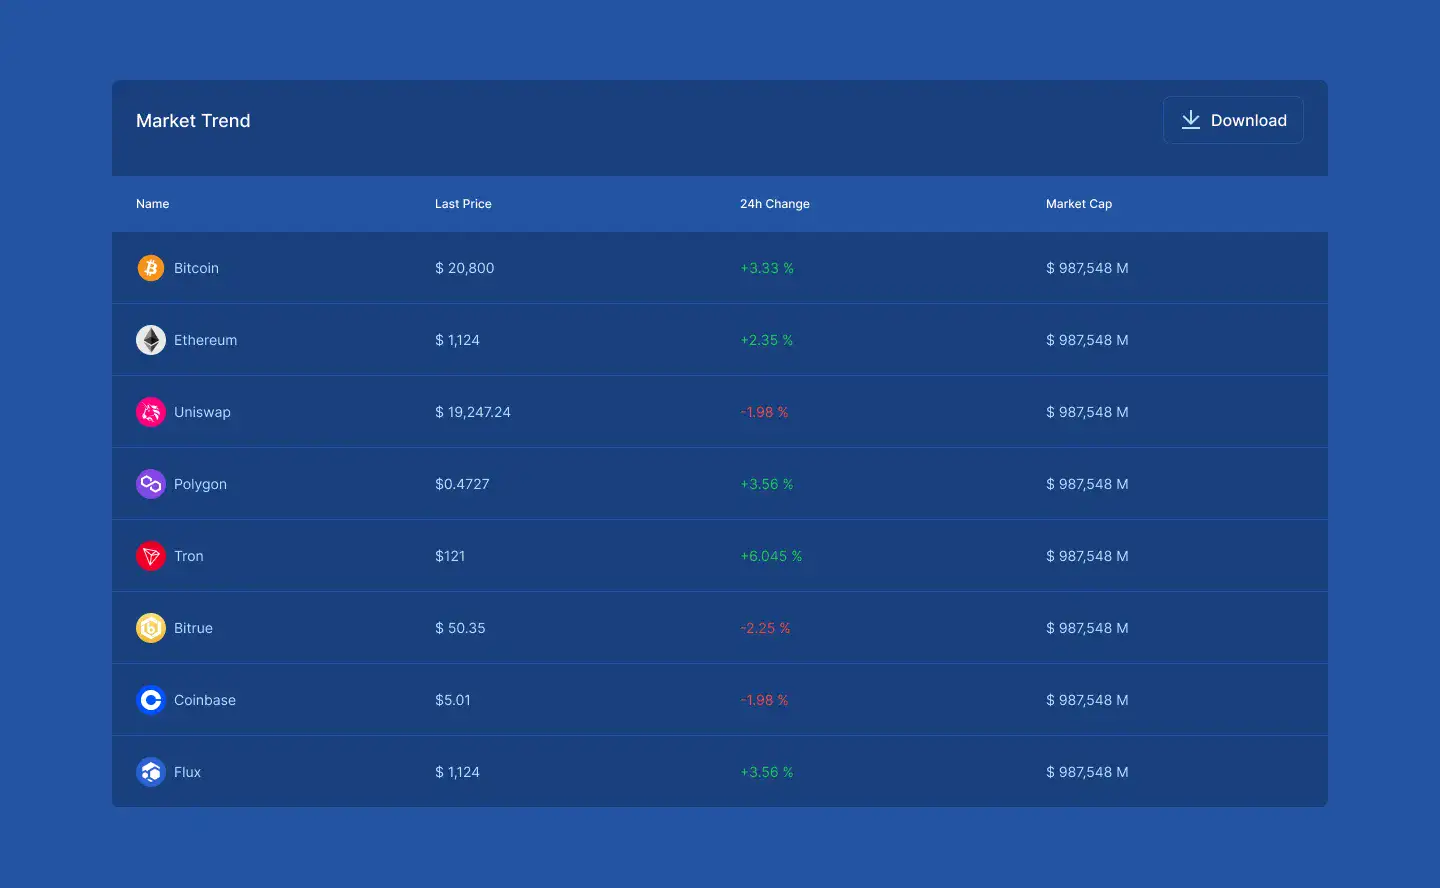Click the Download button

(x=1233, y=120)
